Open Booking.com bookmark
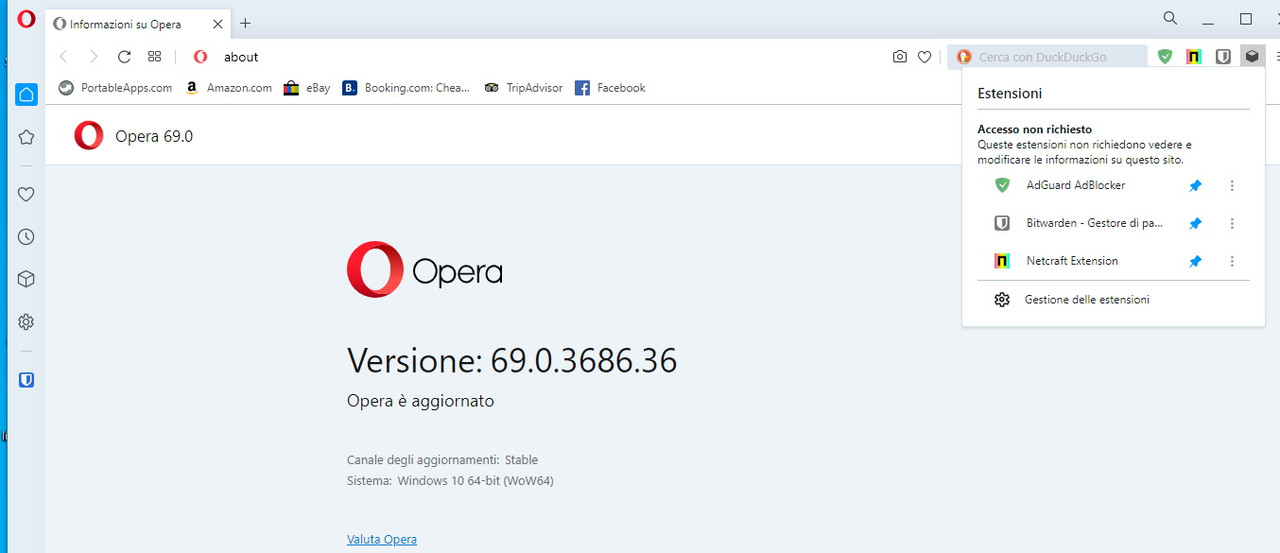Screen dimensions: 1280x553 [x=406, y=88]
